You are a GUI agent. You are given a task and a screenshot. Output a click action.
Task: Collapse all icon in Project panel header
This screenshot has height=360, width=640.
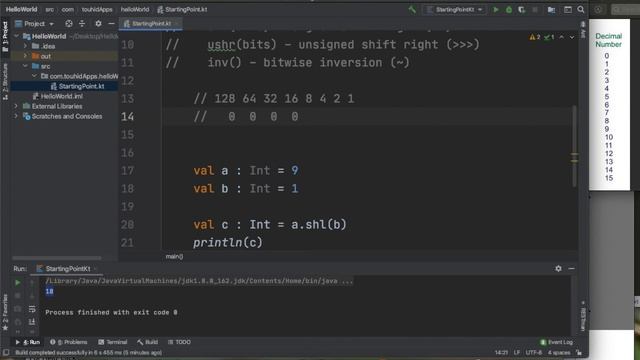click(82, 24)
